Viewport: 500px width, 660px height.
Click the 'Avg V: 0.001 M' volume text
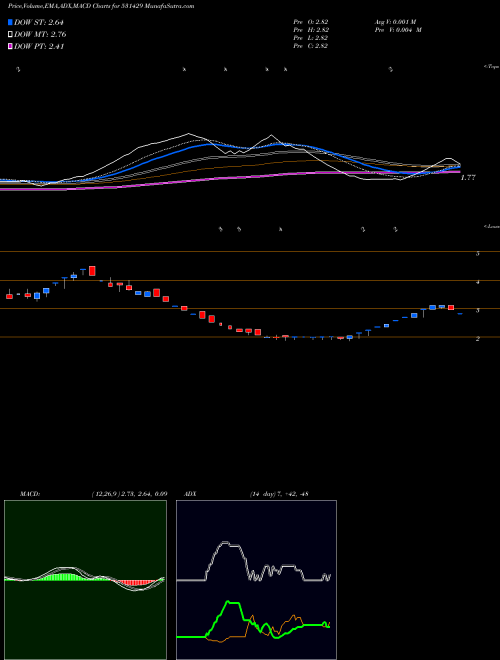coord(395,22)
